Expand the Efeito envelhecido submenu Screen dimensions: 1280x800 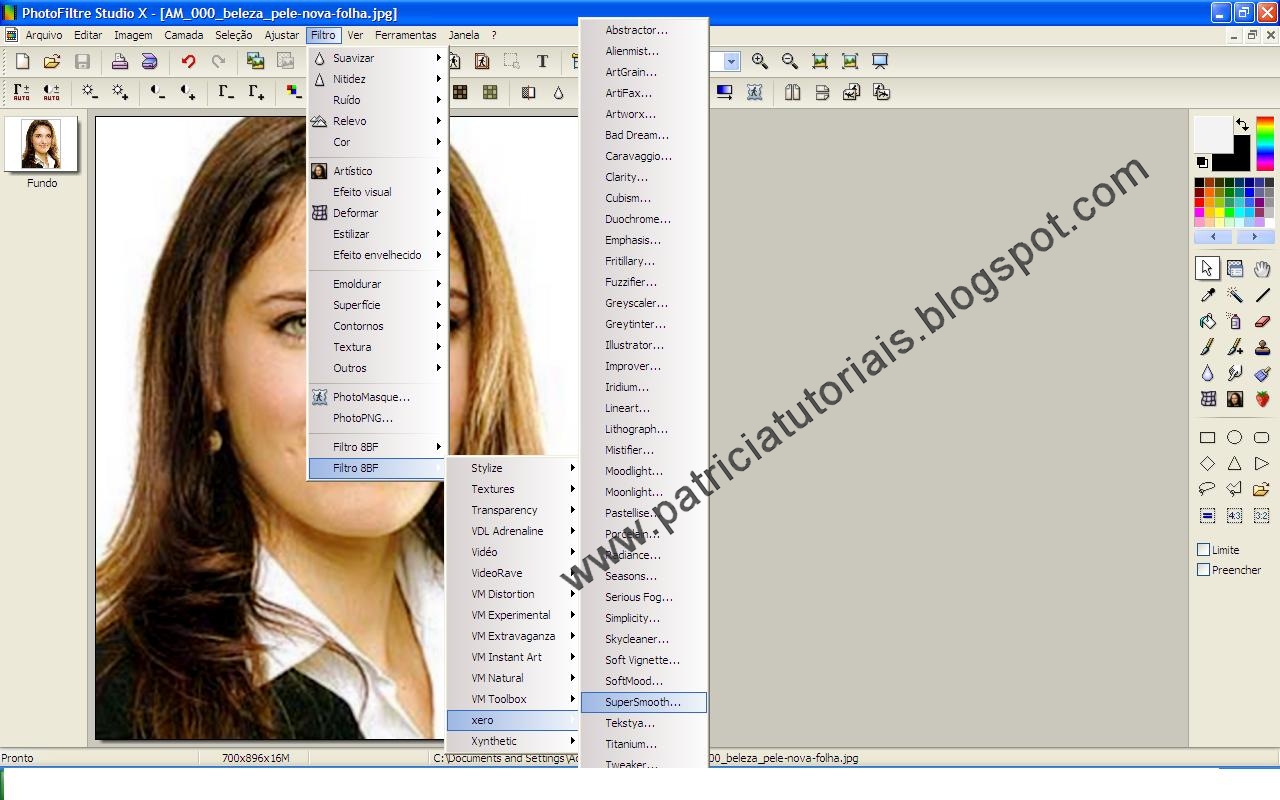[x=378, y=255]
